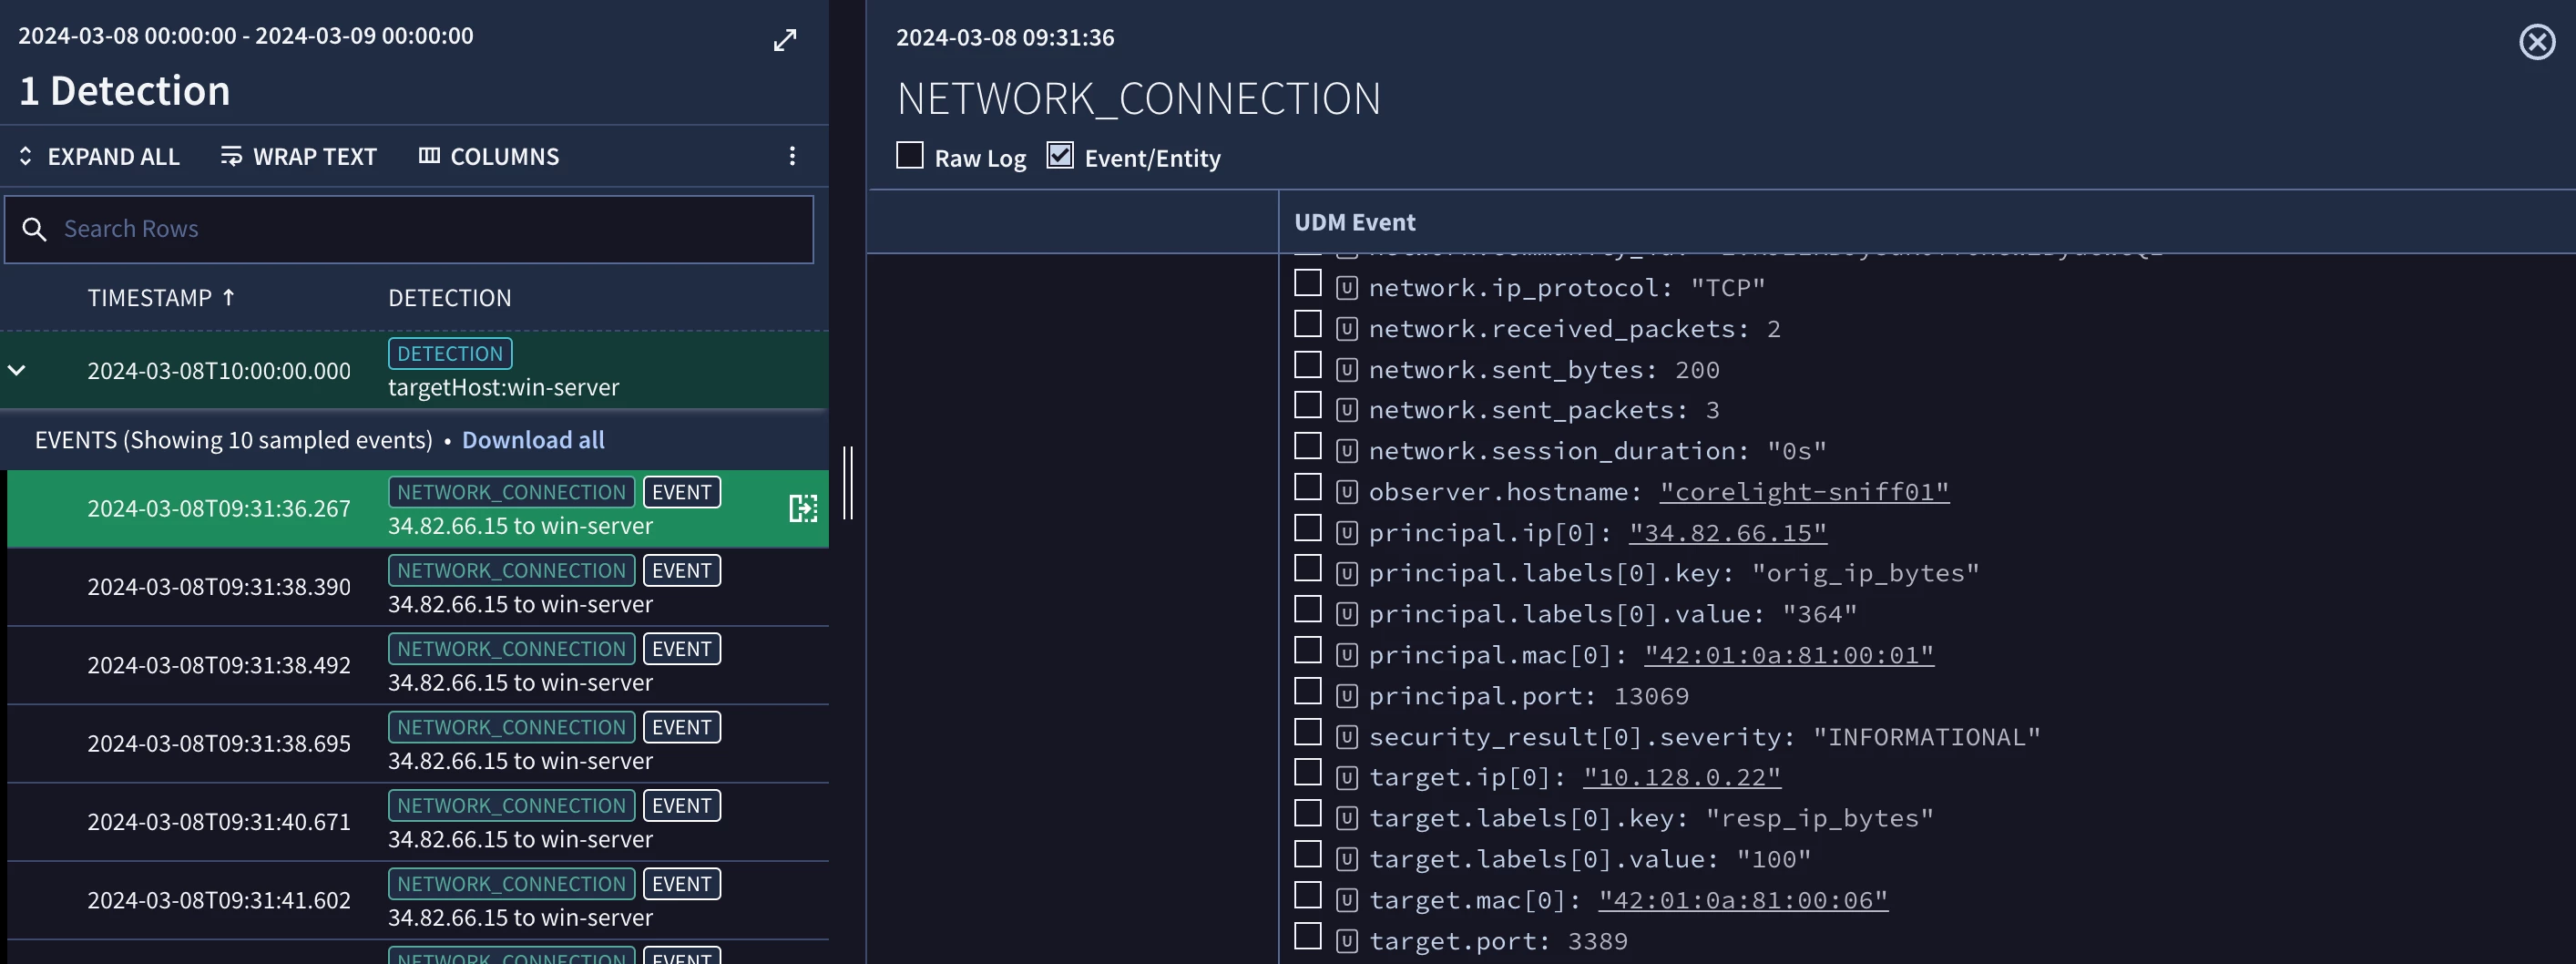Click the target.port value 3389
Image resolution: width=2576 pixels, height=964 pixels.
1597,941
